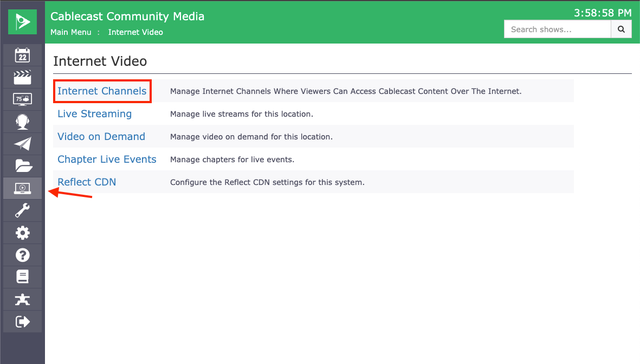Click 'Manage video on demand for this location.' text
This screenshot has height=364, width=640.
tap(251, 137)
